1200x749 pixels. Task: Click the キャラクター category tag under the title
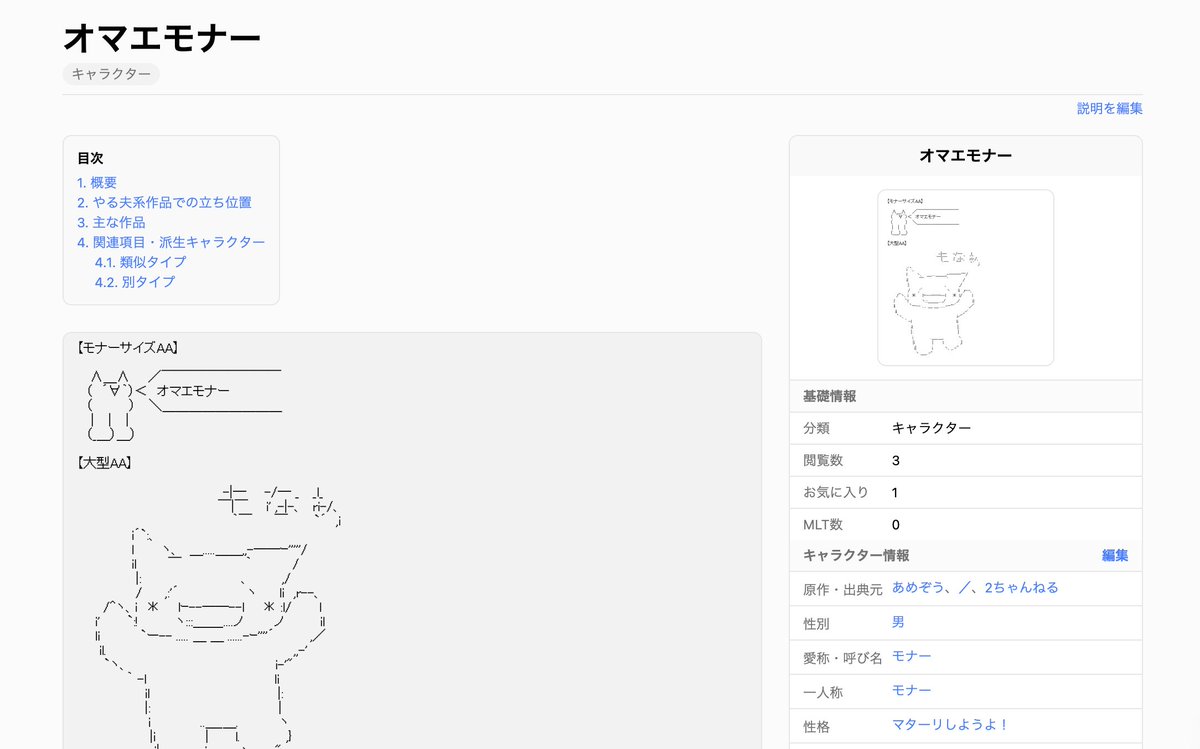tap(111, 74)
